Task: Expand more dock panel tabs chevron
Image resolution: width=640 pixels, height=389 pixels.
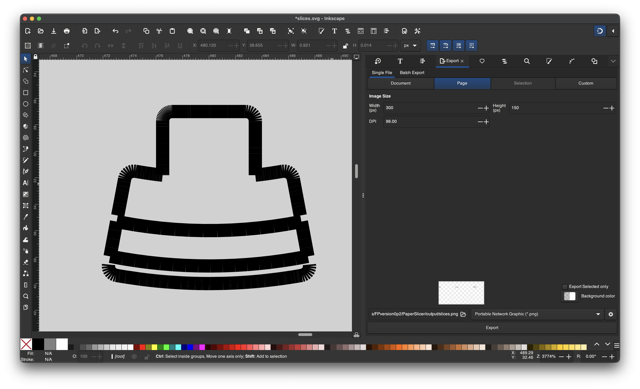Action: [x=613, y=61]
